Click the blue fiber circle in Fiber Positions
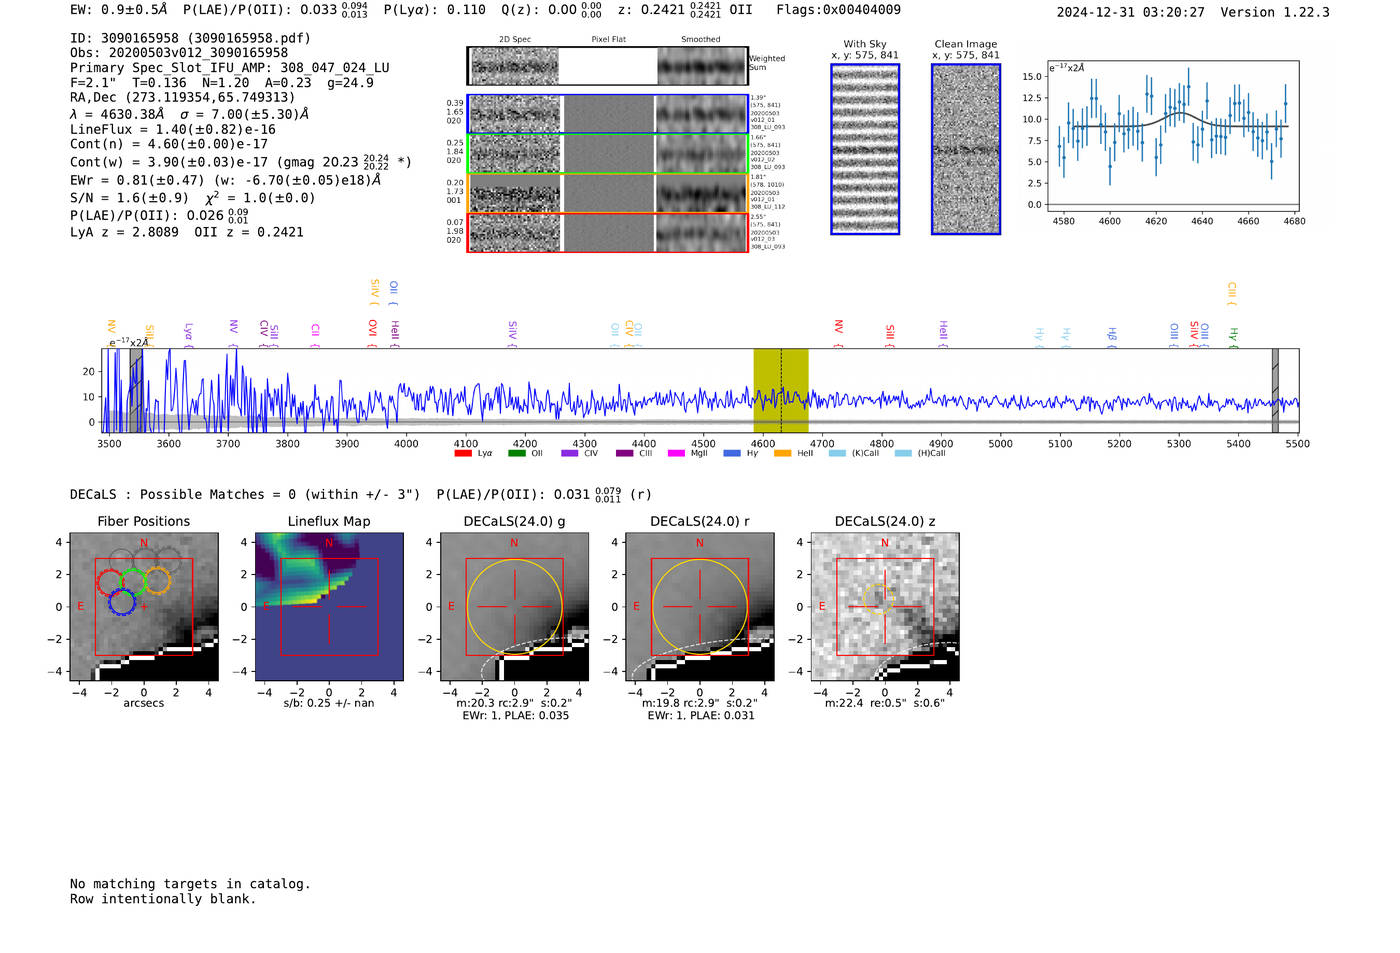 point(122,601)
